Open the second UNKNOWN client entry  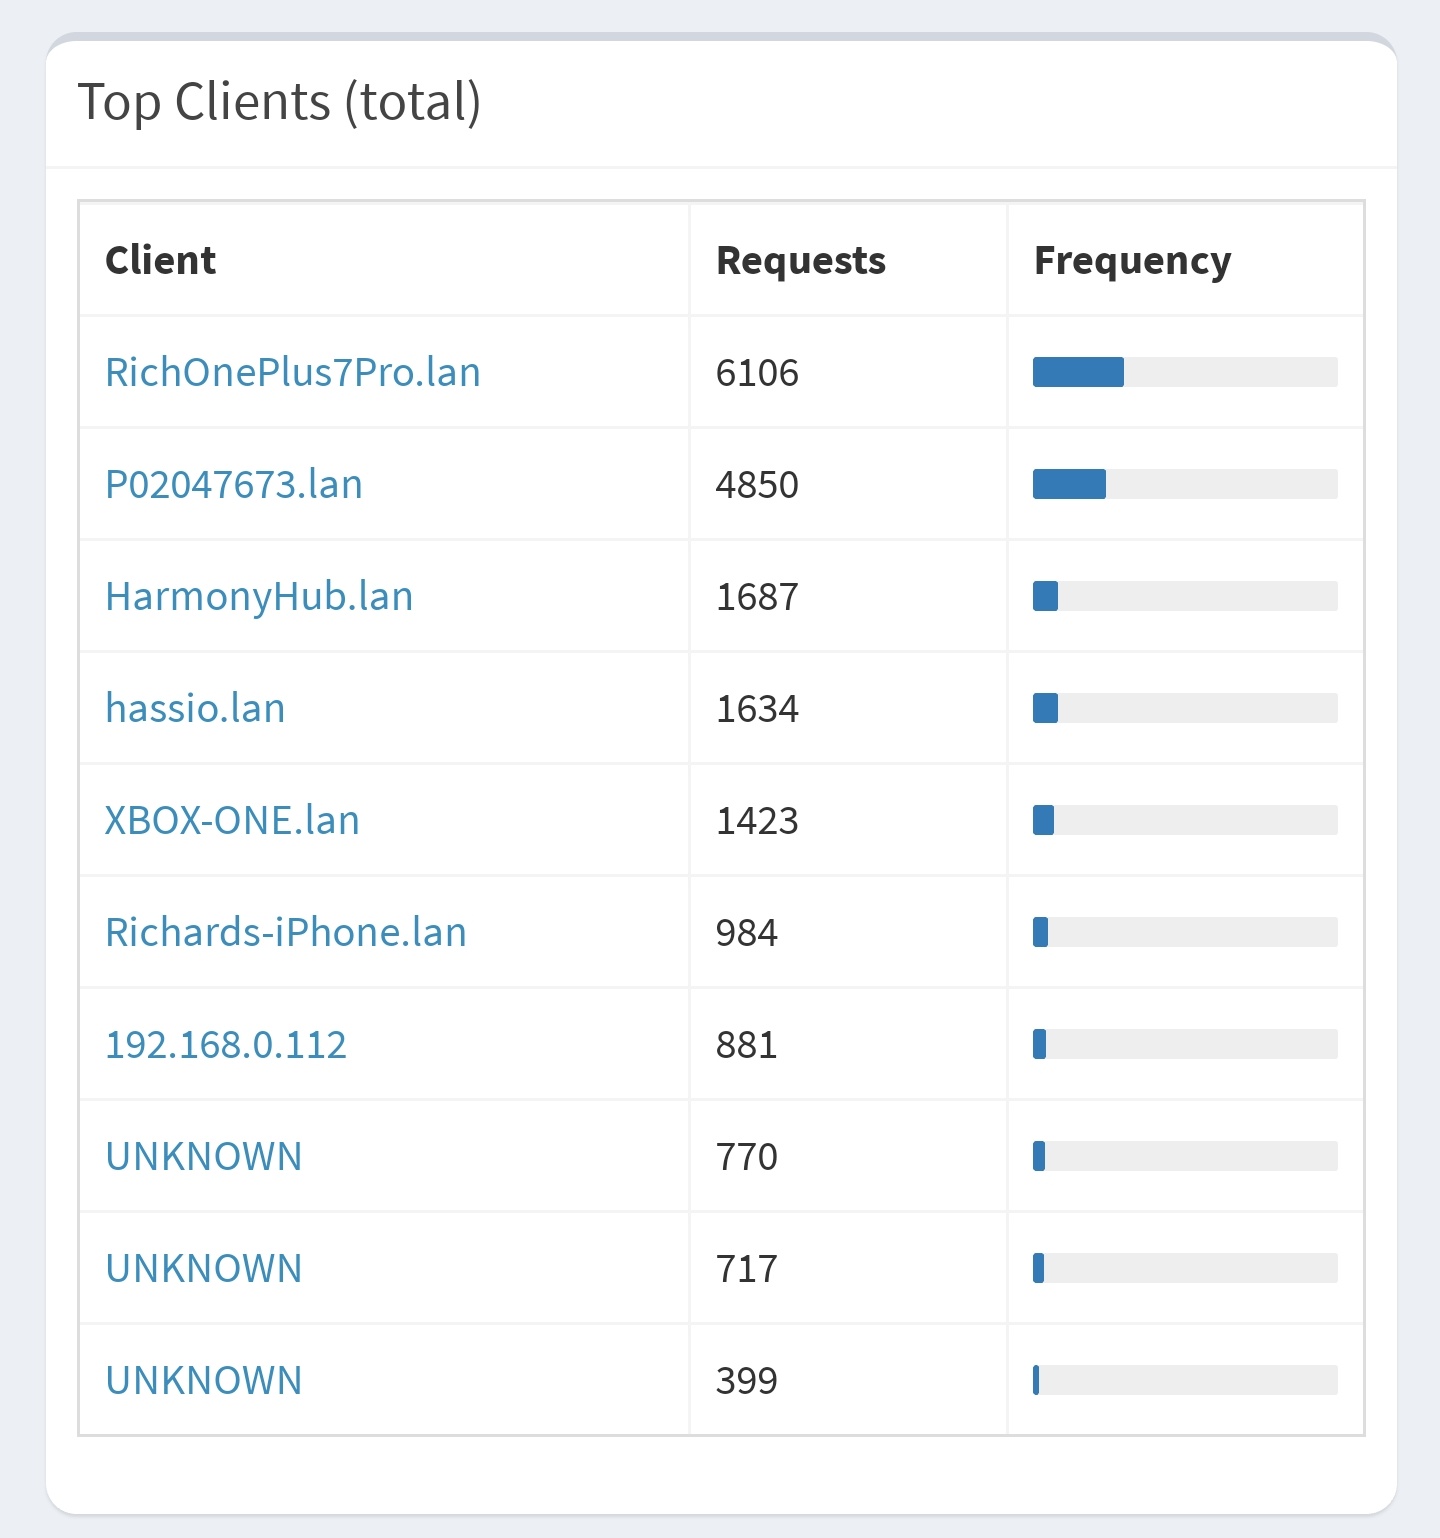click(x=203, y=1268)
